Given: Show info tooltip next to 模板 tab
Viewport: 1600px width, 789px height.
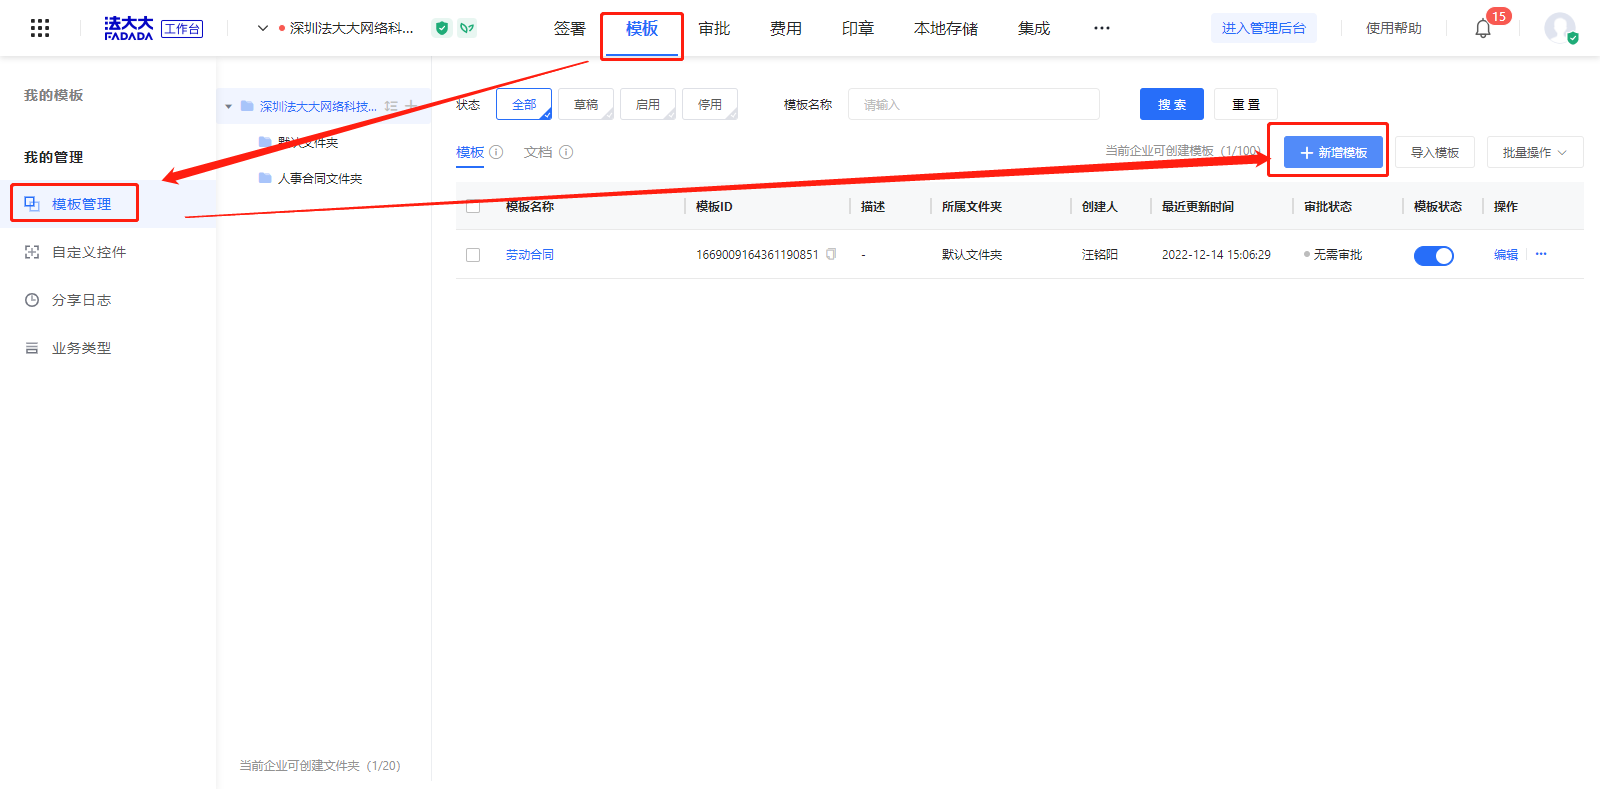Looking at the screenshot, I should click(x=496, y=152).
